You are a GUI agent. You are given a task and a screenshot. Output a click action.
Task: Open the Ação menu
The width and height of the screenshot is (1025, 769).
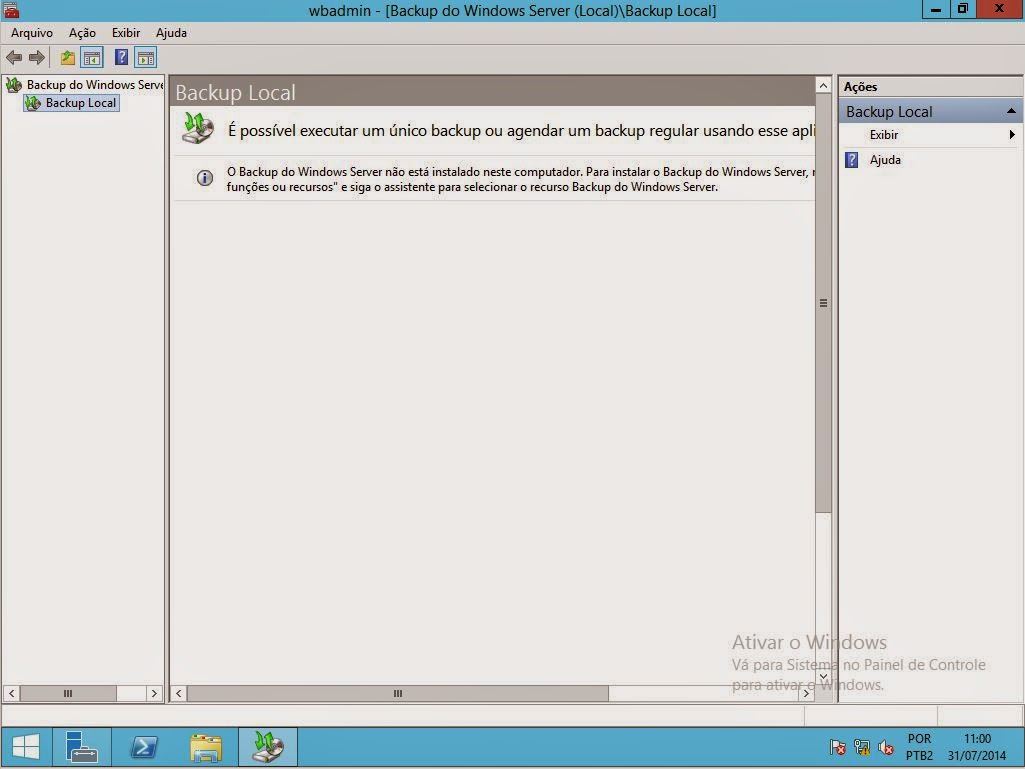tap(82, 33)
